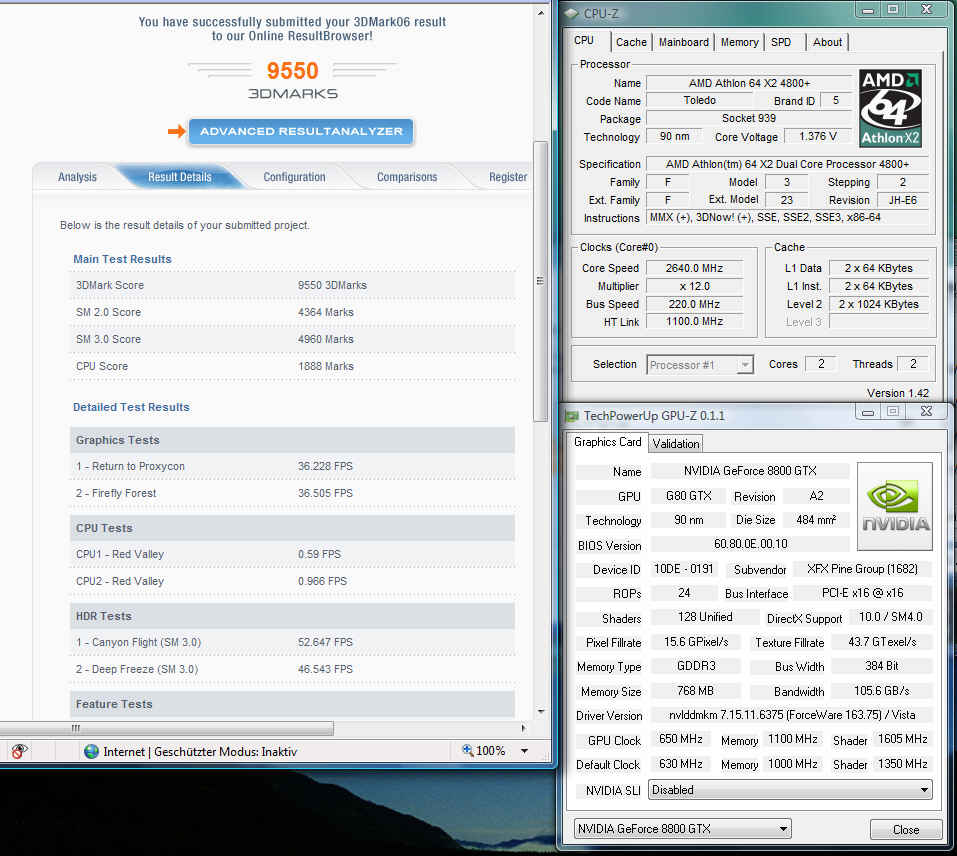Open the GPU-Z Validation tab
The height and width of the screenshot is (856, 957).
[676, 444]
